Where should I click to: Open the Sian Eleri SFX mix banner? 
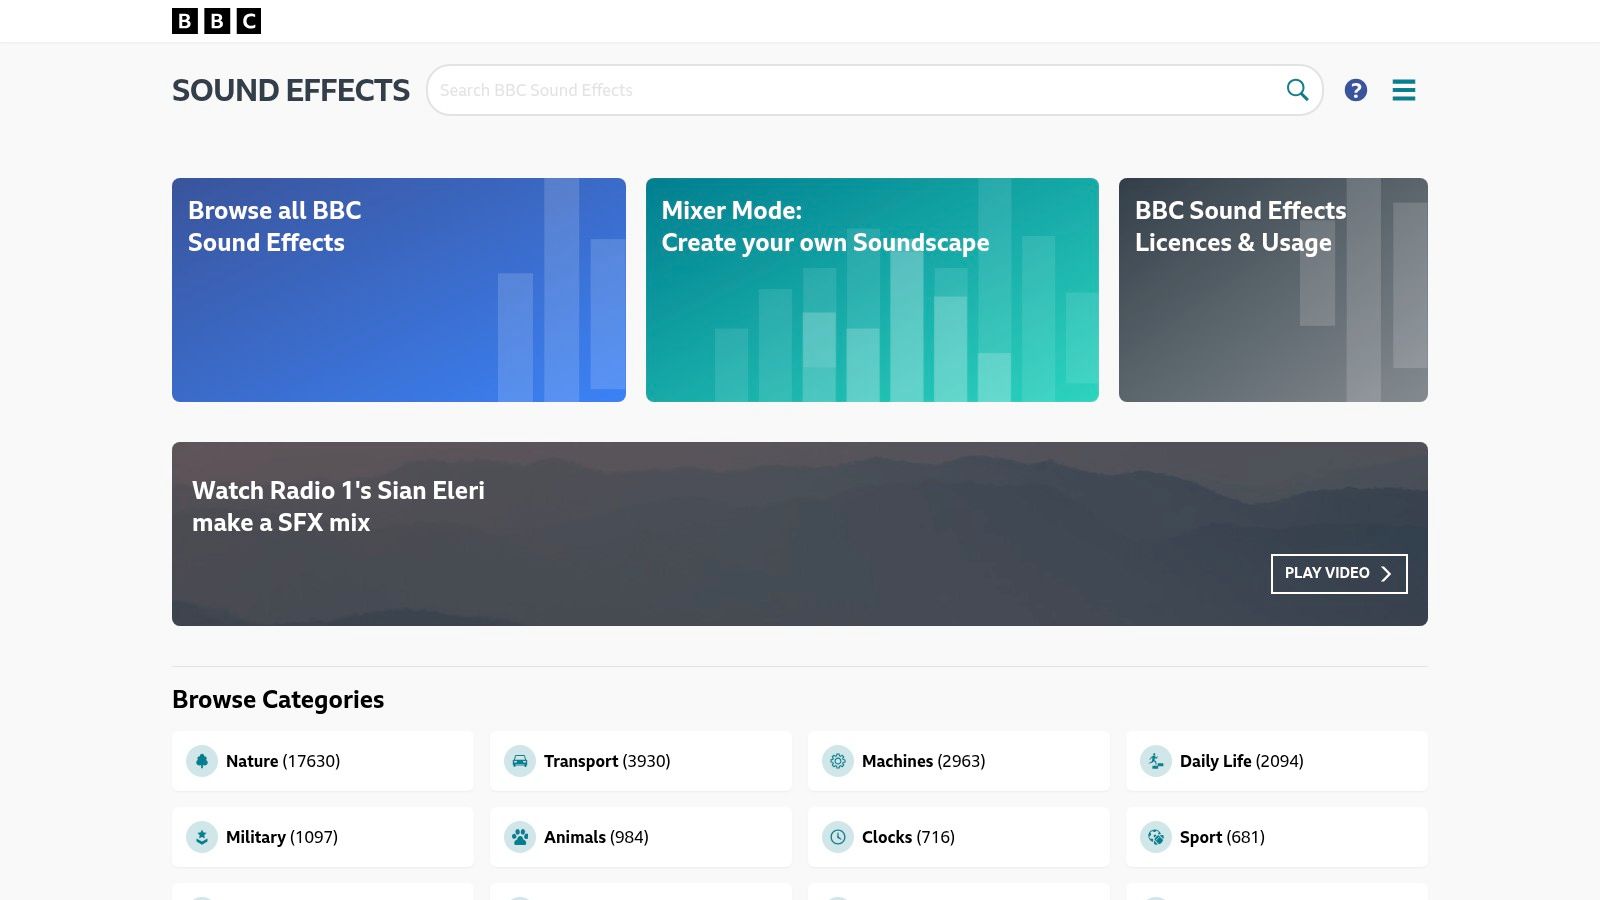(700, 534)
